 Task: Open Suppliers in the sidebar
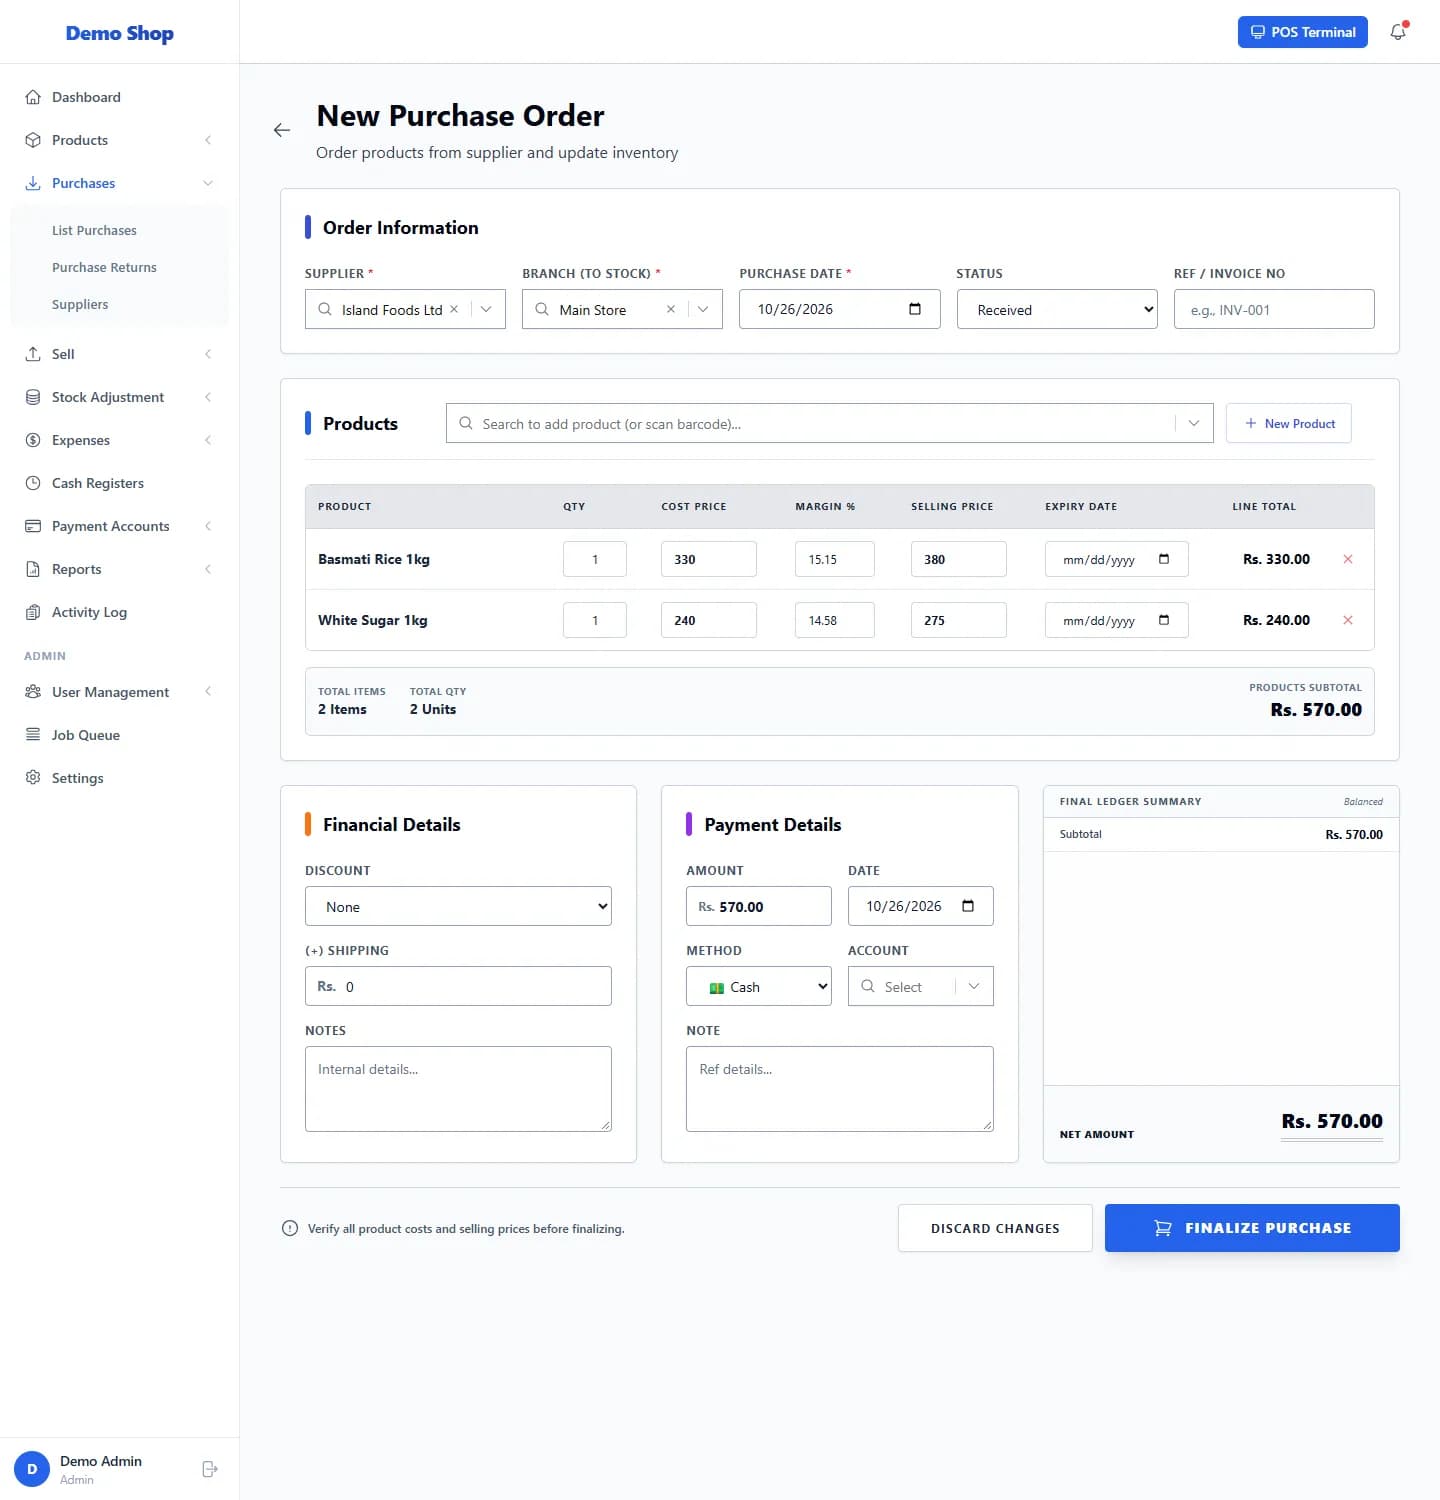(x=80, y=304)
